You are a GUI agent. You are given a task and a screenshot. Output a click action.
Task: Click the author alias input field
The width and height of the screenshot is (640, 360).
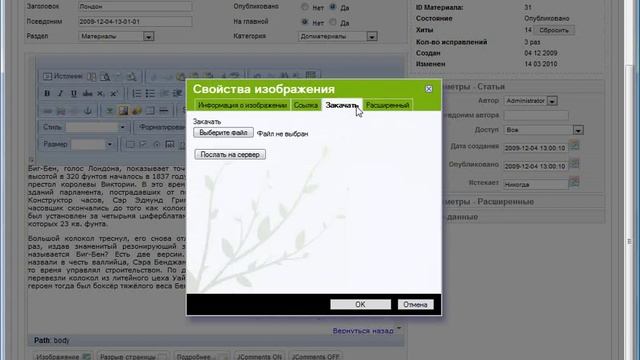click(536, 116)
